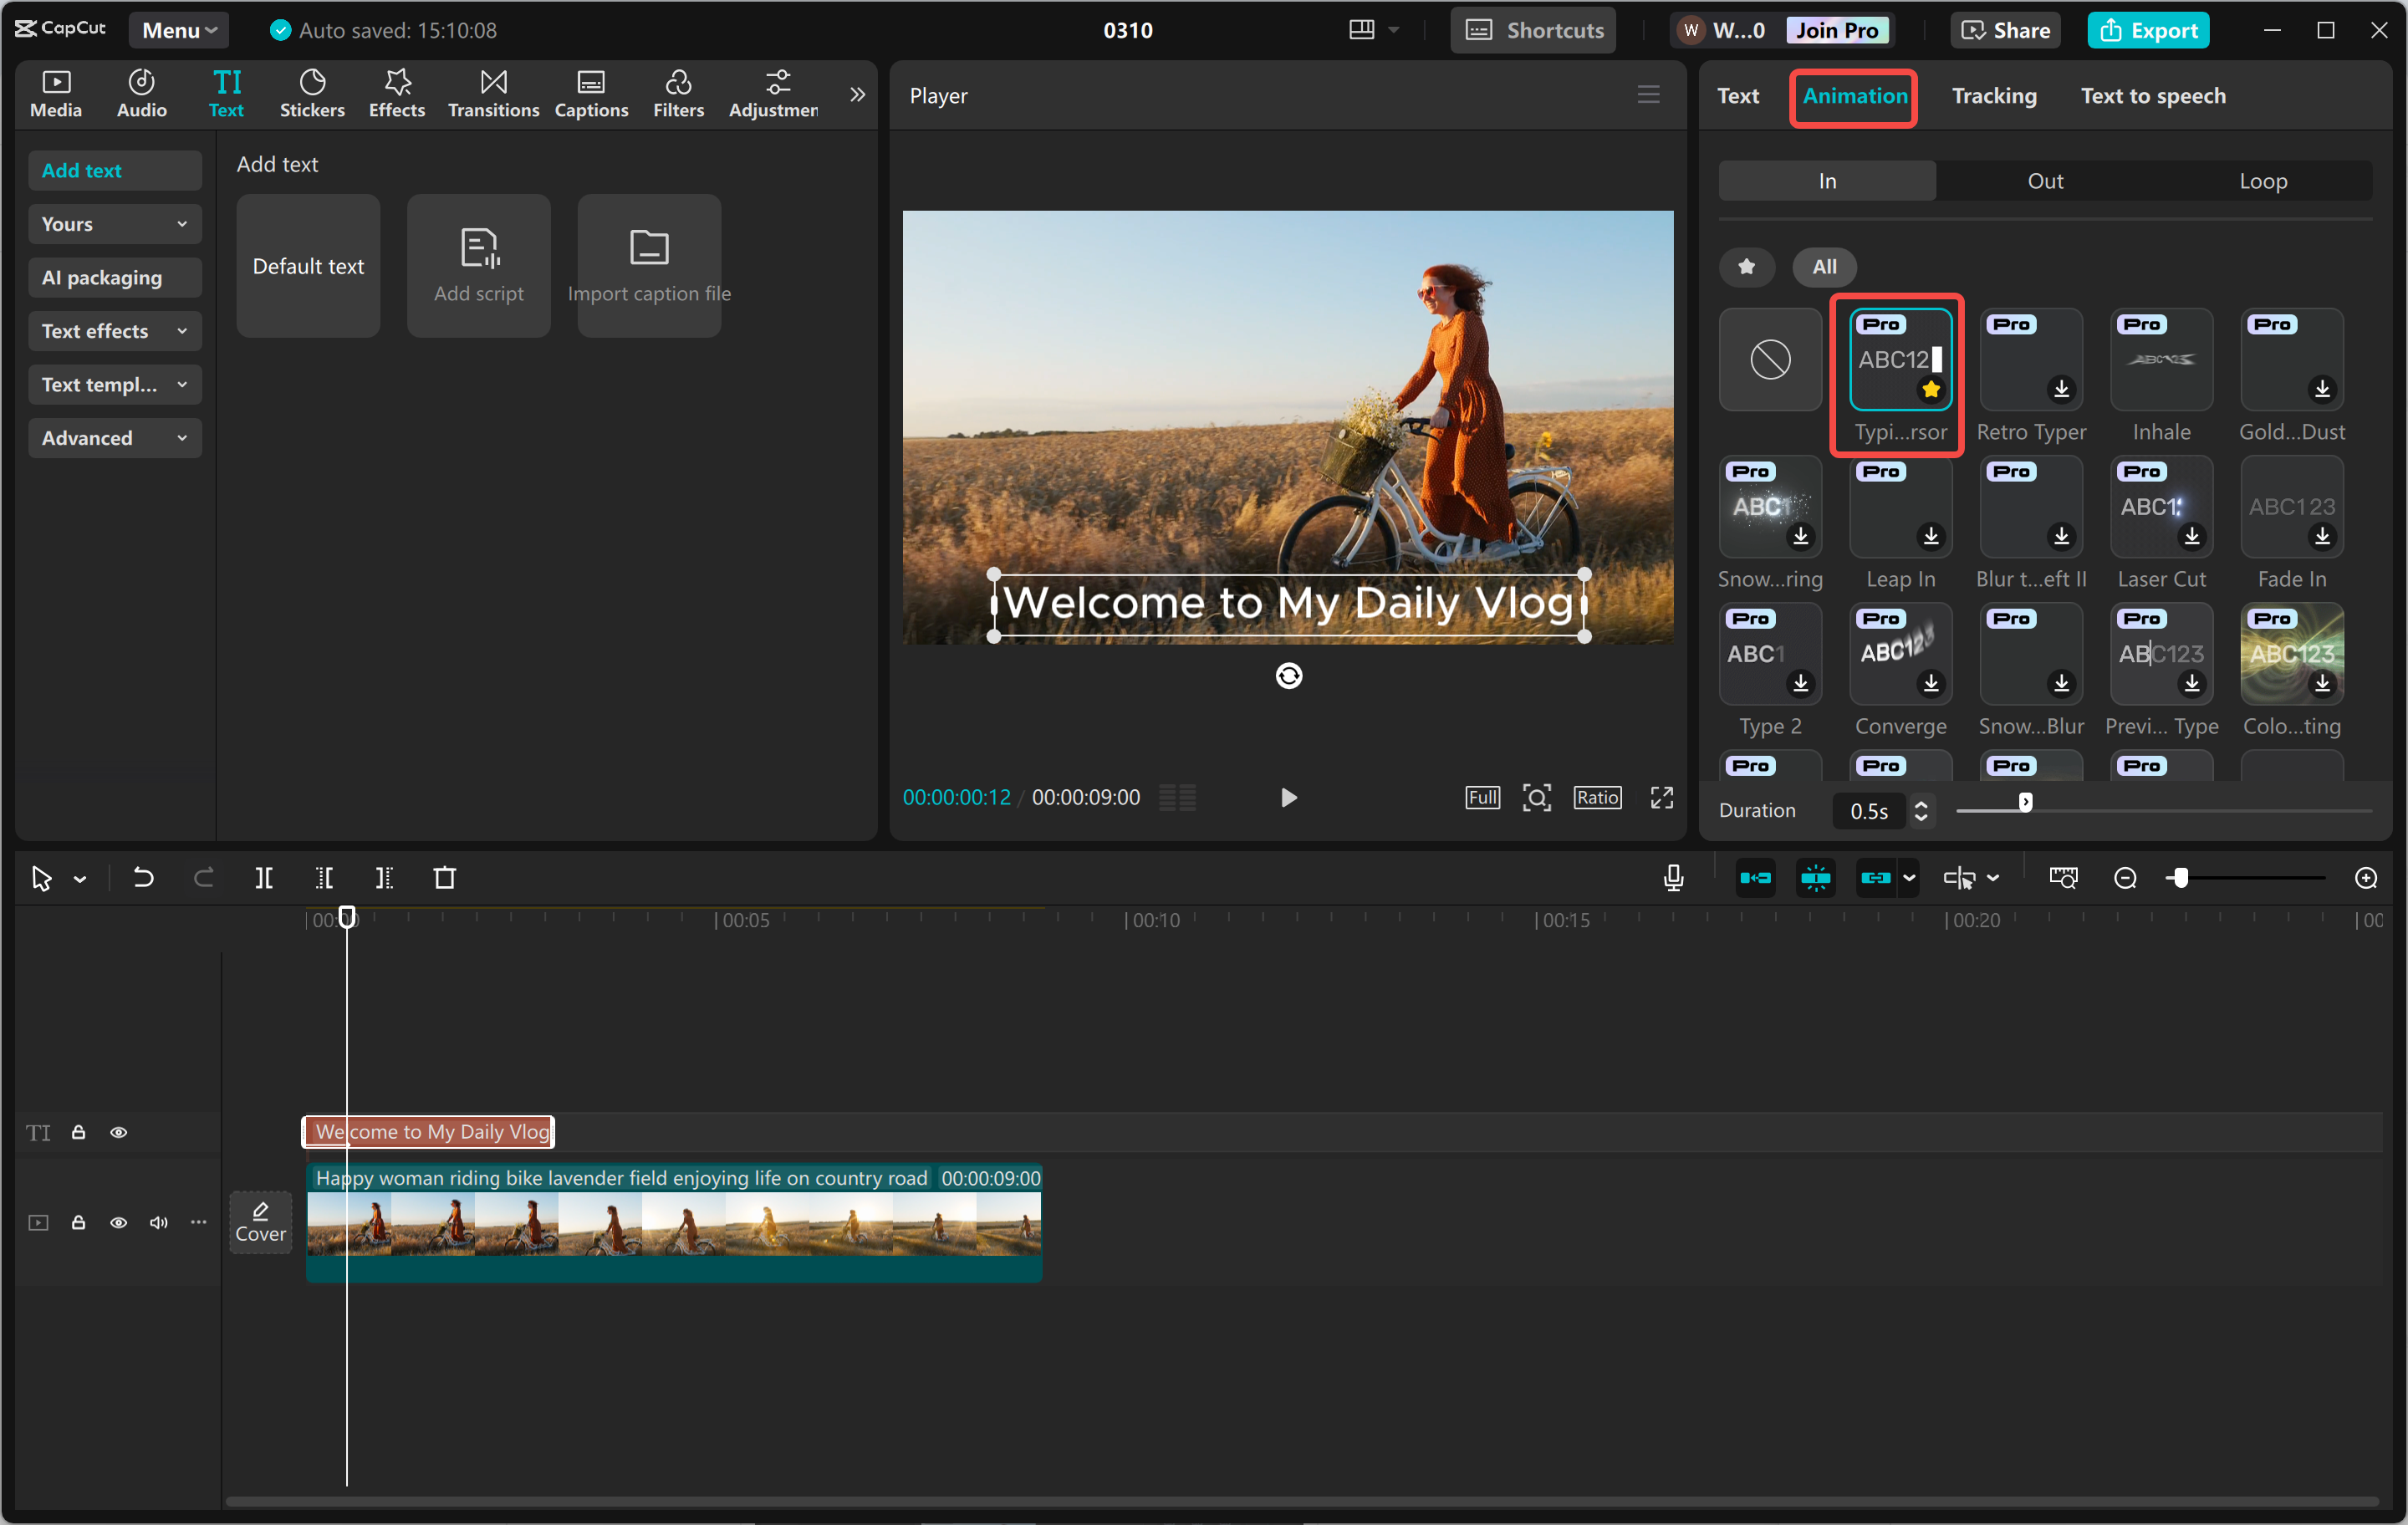Open the Out animation tab
2408x1525 pixels.
tap(2045, 180)
